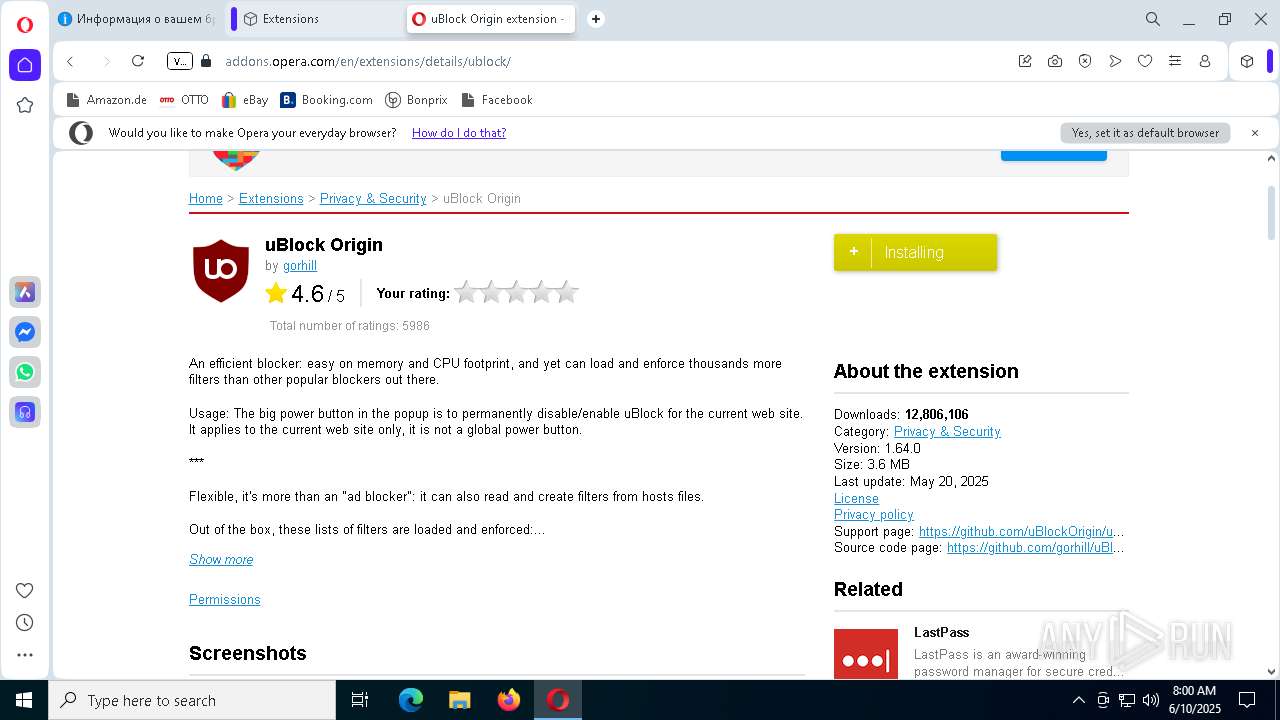
Task: Go to Home breadcrumb link
Action: (206, 198)
